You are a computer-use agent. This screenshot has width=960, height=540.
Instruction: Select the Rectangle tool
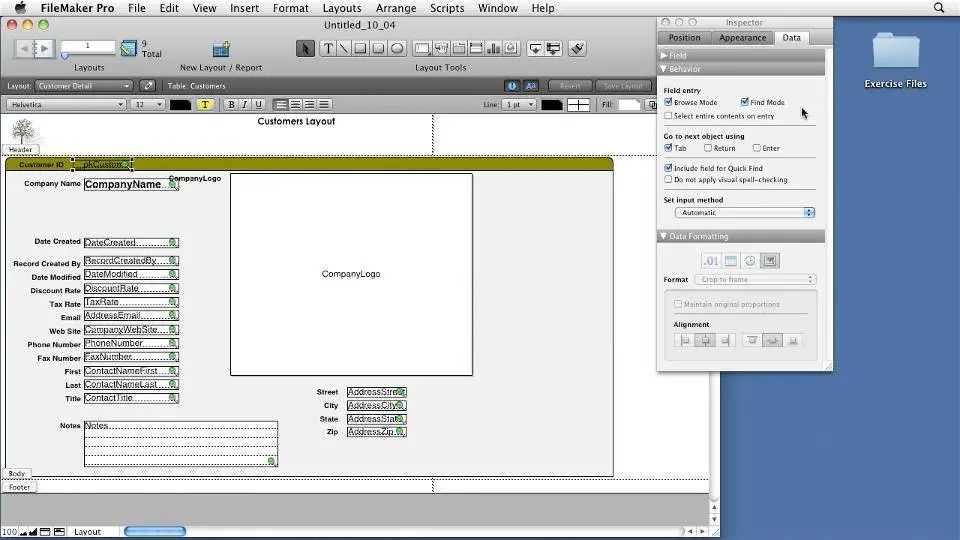(x=361, y=48)
